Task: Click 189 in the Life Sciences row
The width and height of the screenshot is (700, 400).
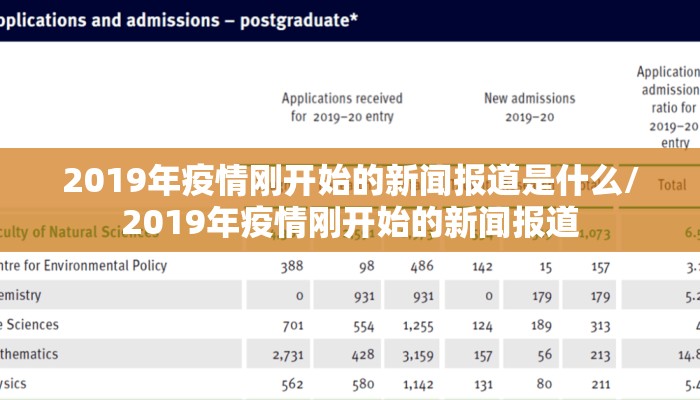Action: coord(541,325)
